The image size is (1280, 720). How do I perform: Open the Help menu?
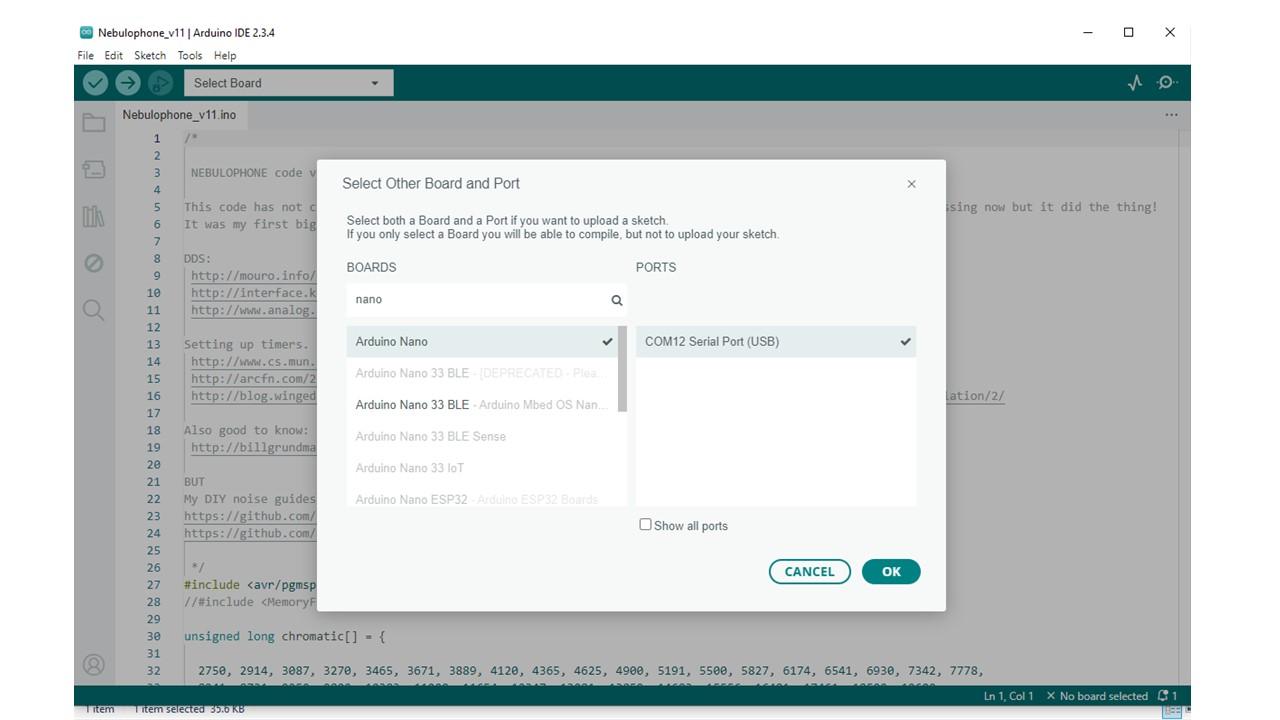[225, 56]
